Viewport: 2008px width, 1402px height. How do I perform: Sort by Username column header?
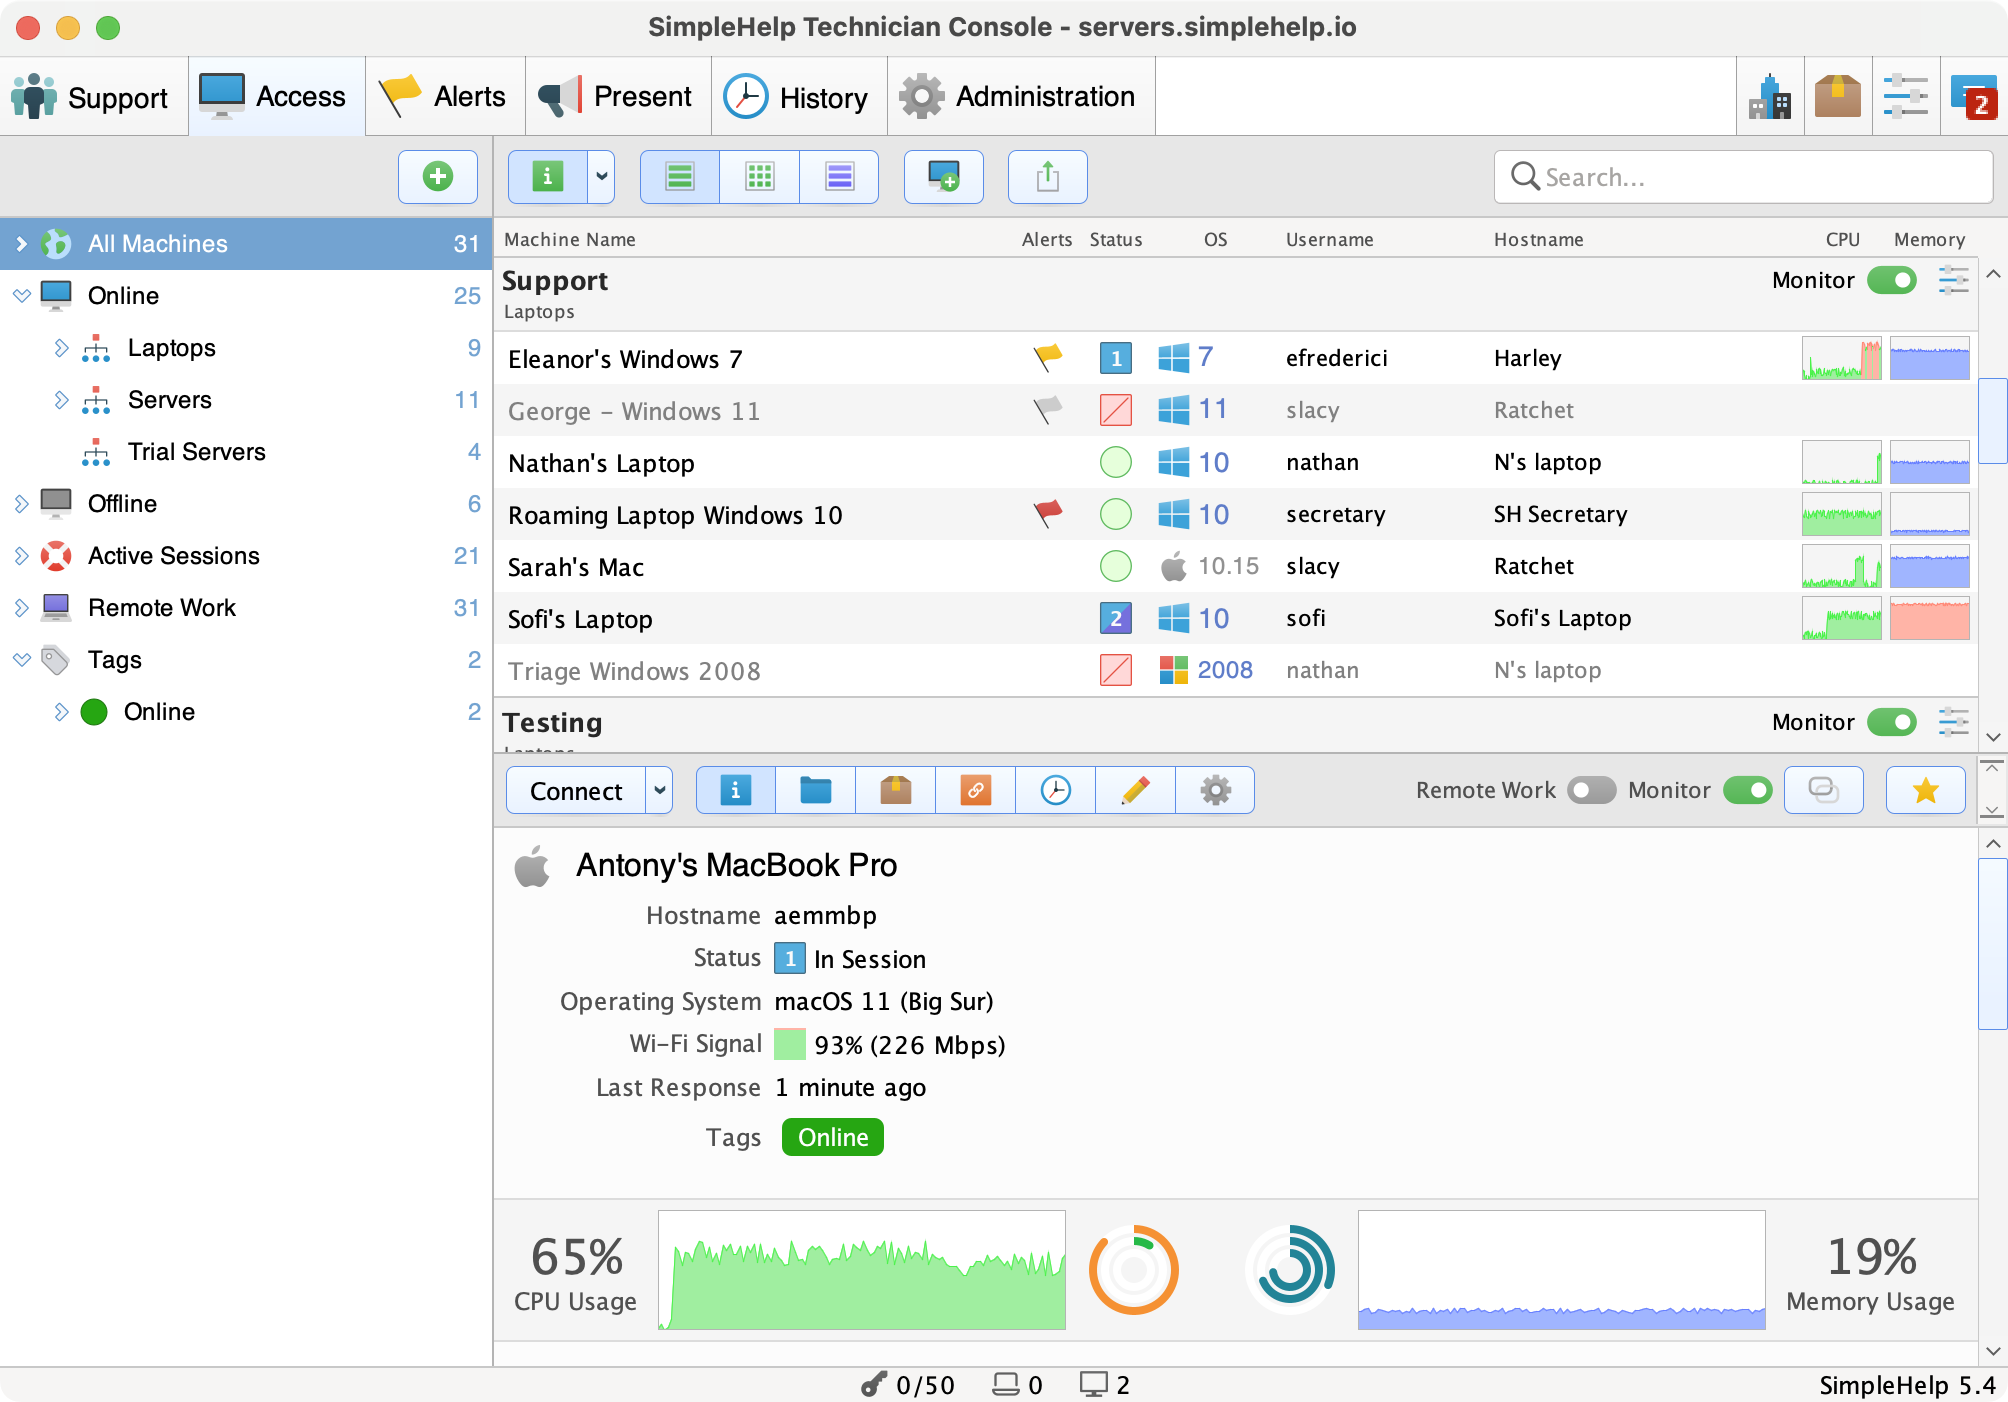click(1329, 240)
